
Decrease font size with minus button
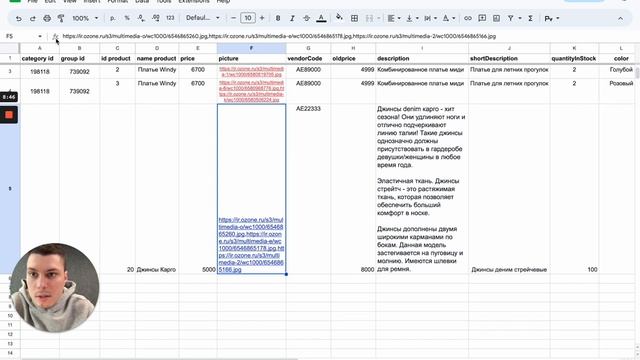(x=233, y=18)
